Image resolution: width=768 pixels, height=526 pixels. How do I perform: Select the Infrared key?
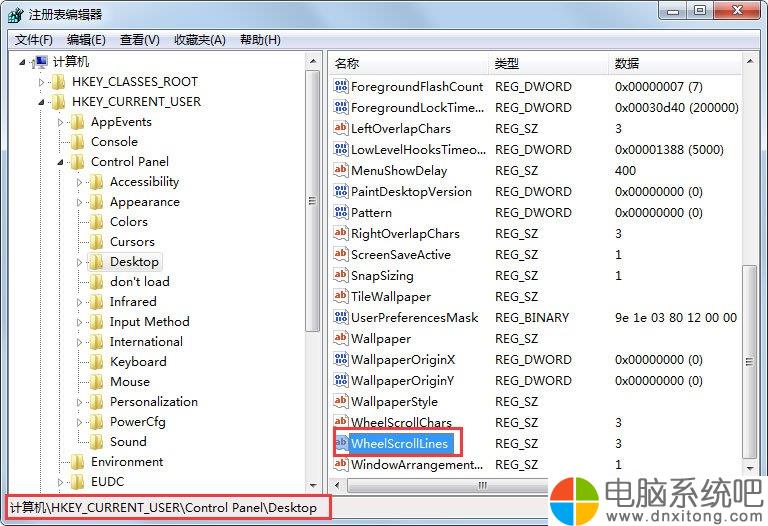[x=133, y=302]
